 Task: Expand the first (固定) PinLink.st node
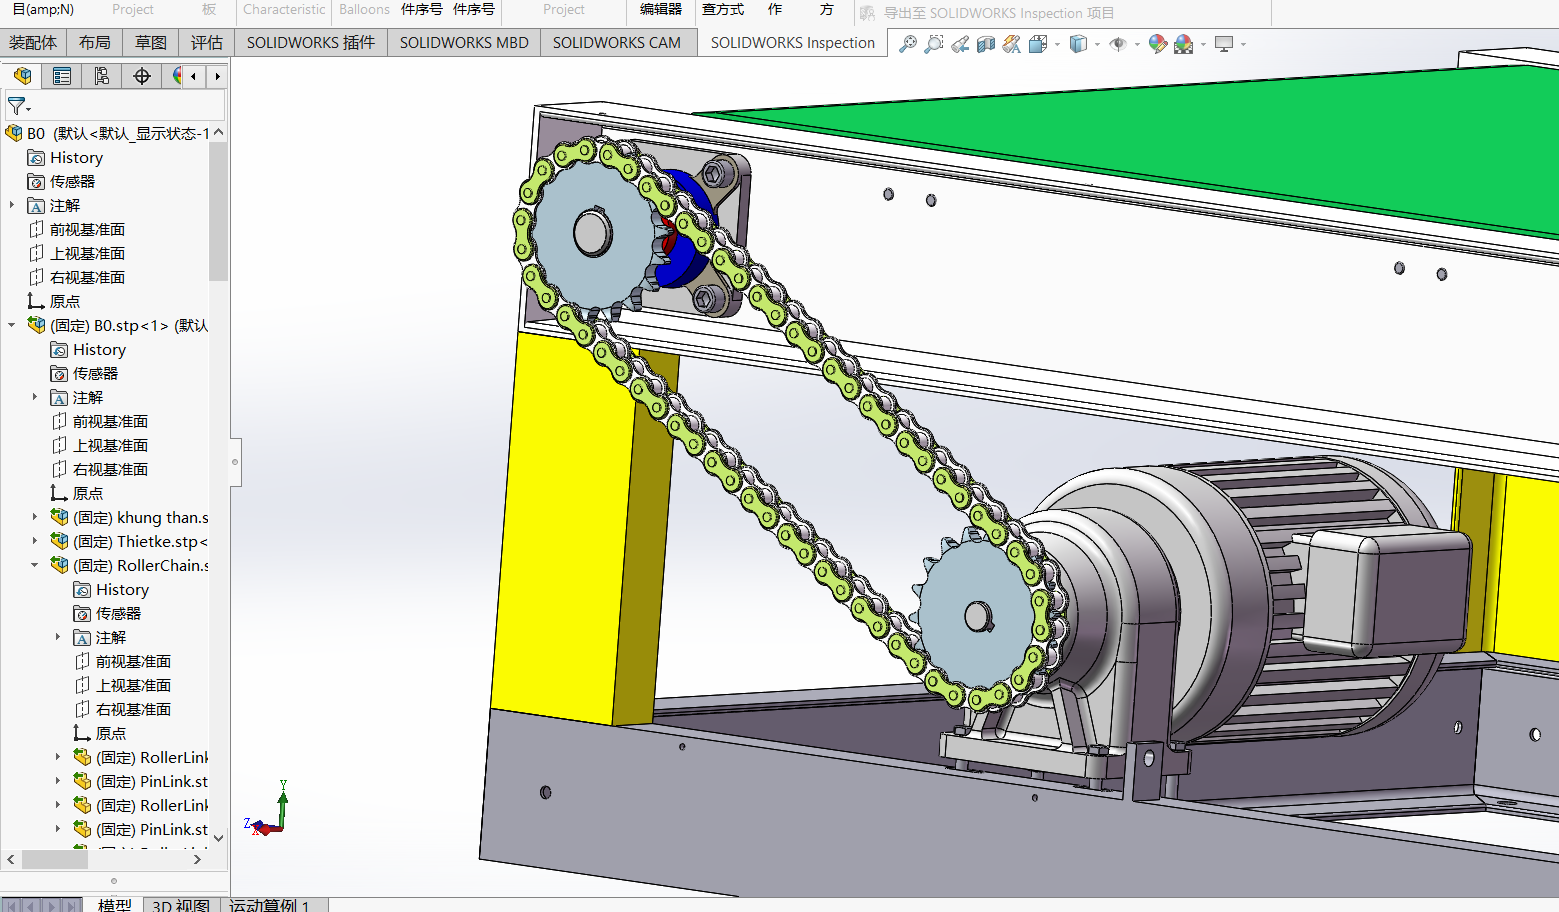pos(58,781)
